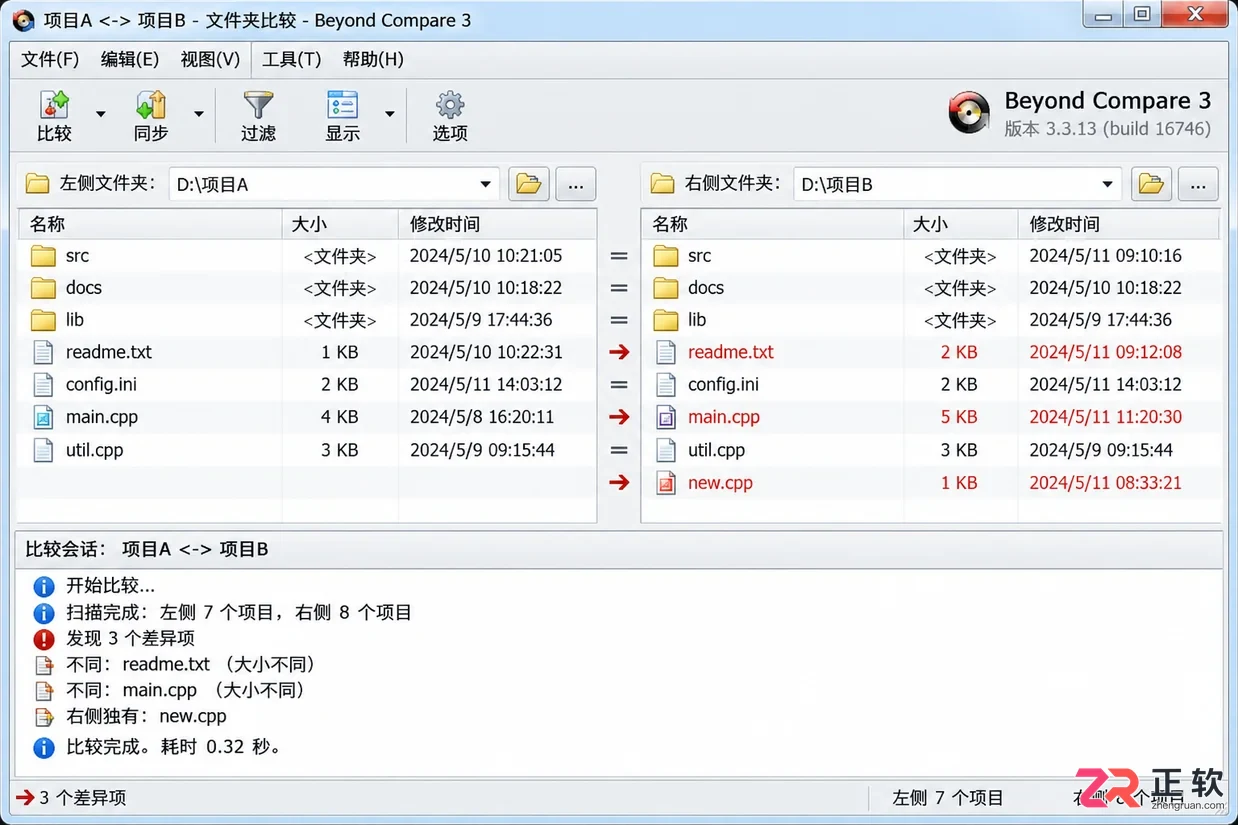Select src folder icon in right pane

666,256
